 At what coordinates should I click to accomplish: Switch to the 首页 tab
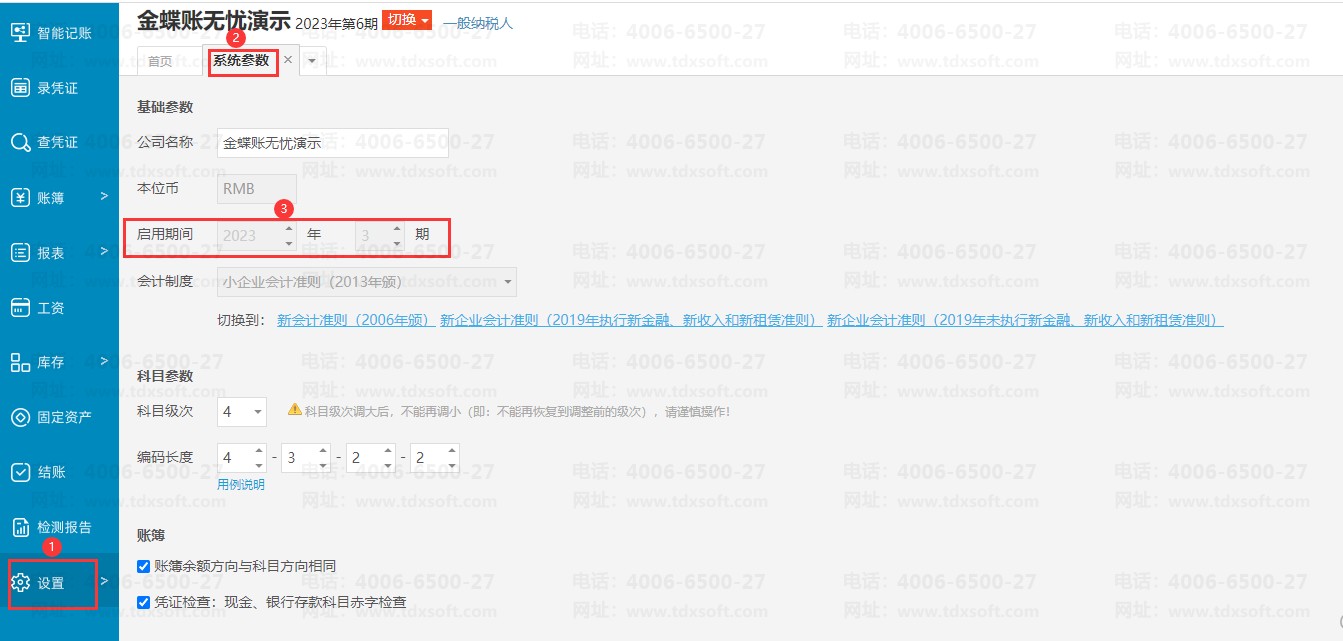160,61
